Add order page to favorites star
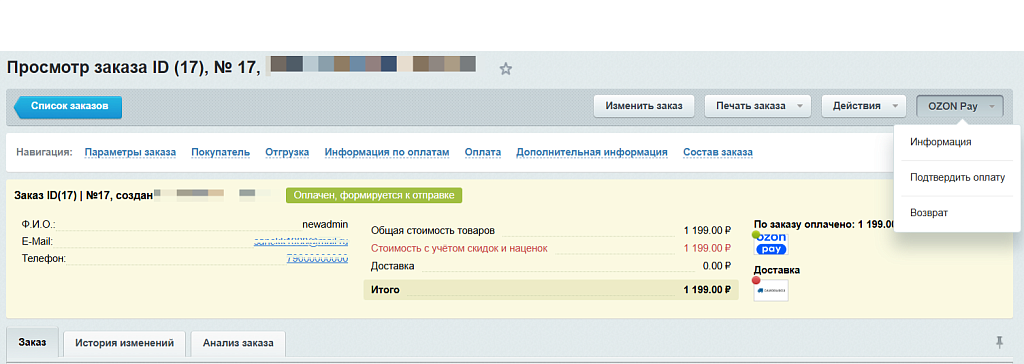The height and width of the screenshot is (364, 1024). (505, 69)
